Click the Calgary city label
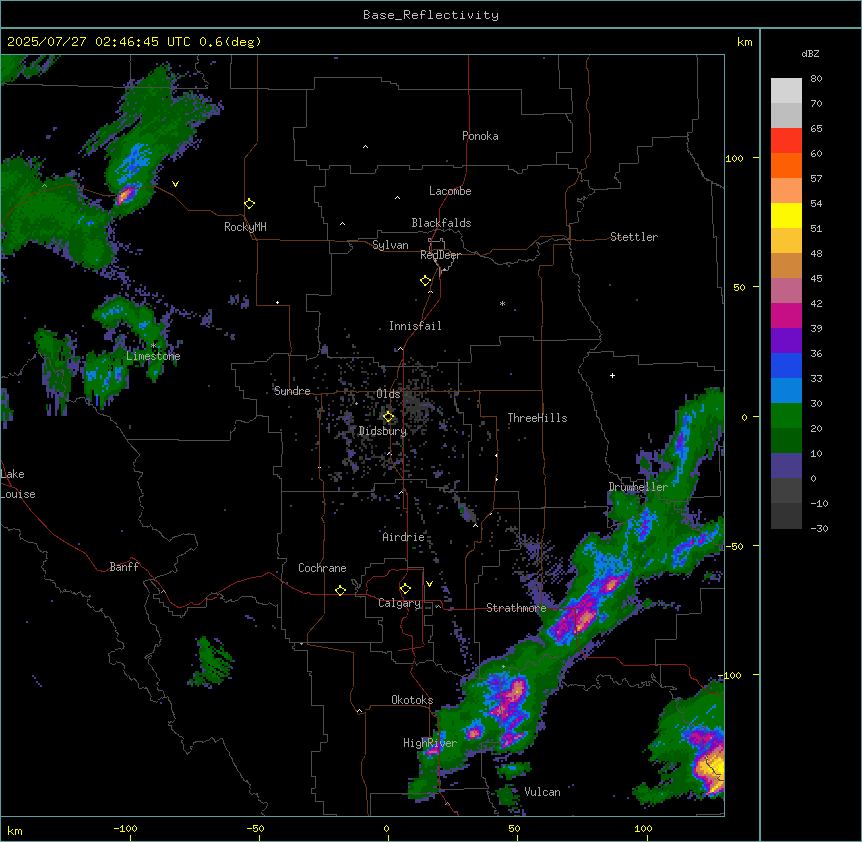The height and width of the screenshot is (842, 862). pyautogui.click(x=399, y=603)
